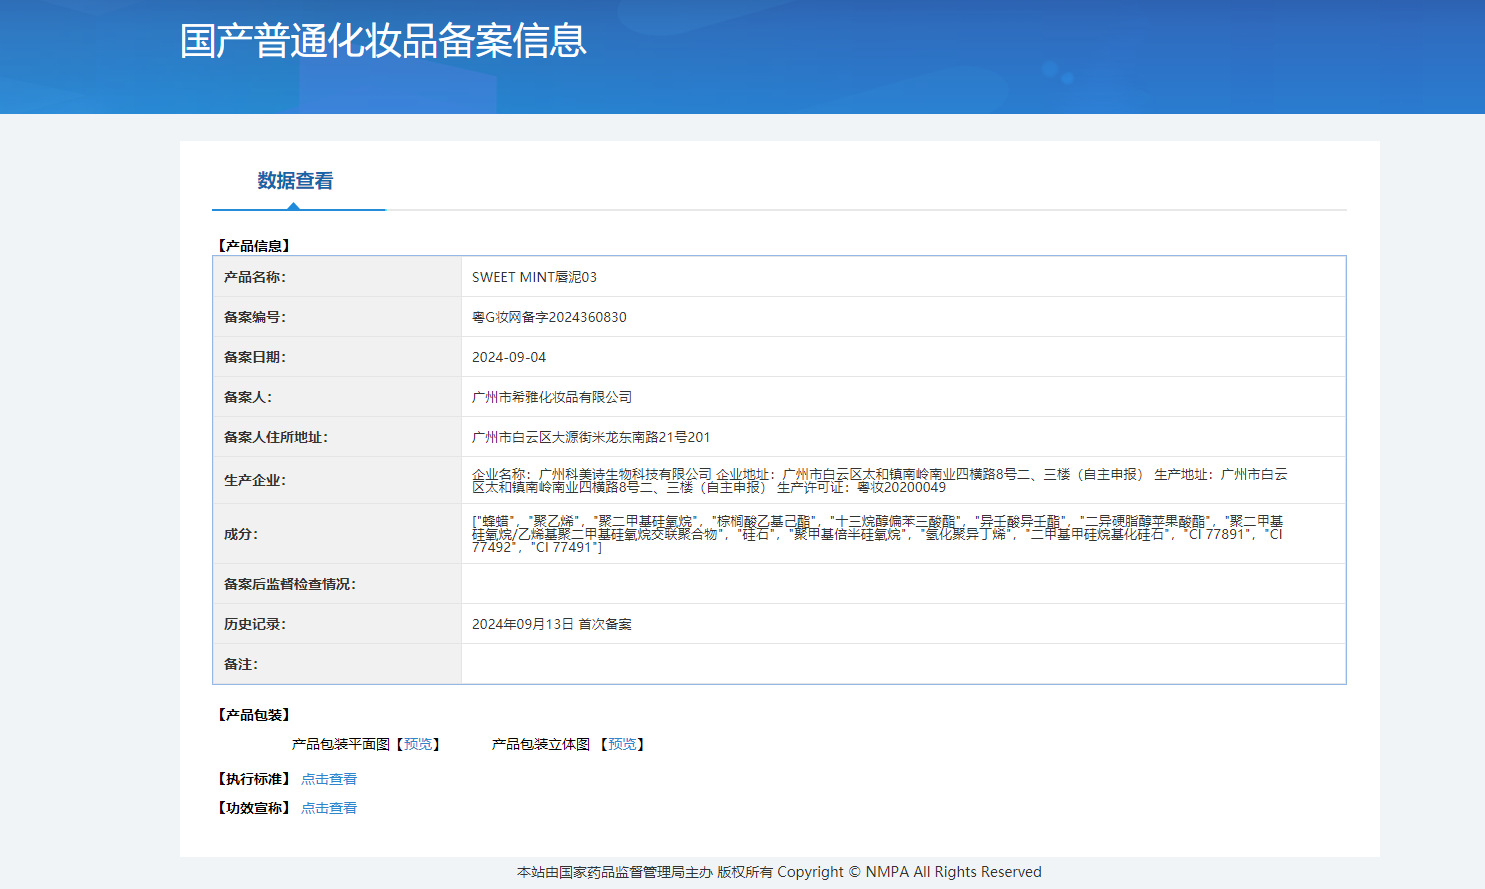The height and width of the screenshot is (889, 1485).
Task: Click the 产品名称 row label
Action: (x=255, y=277)
